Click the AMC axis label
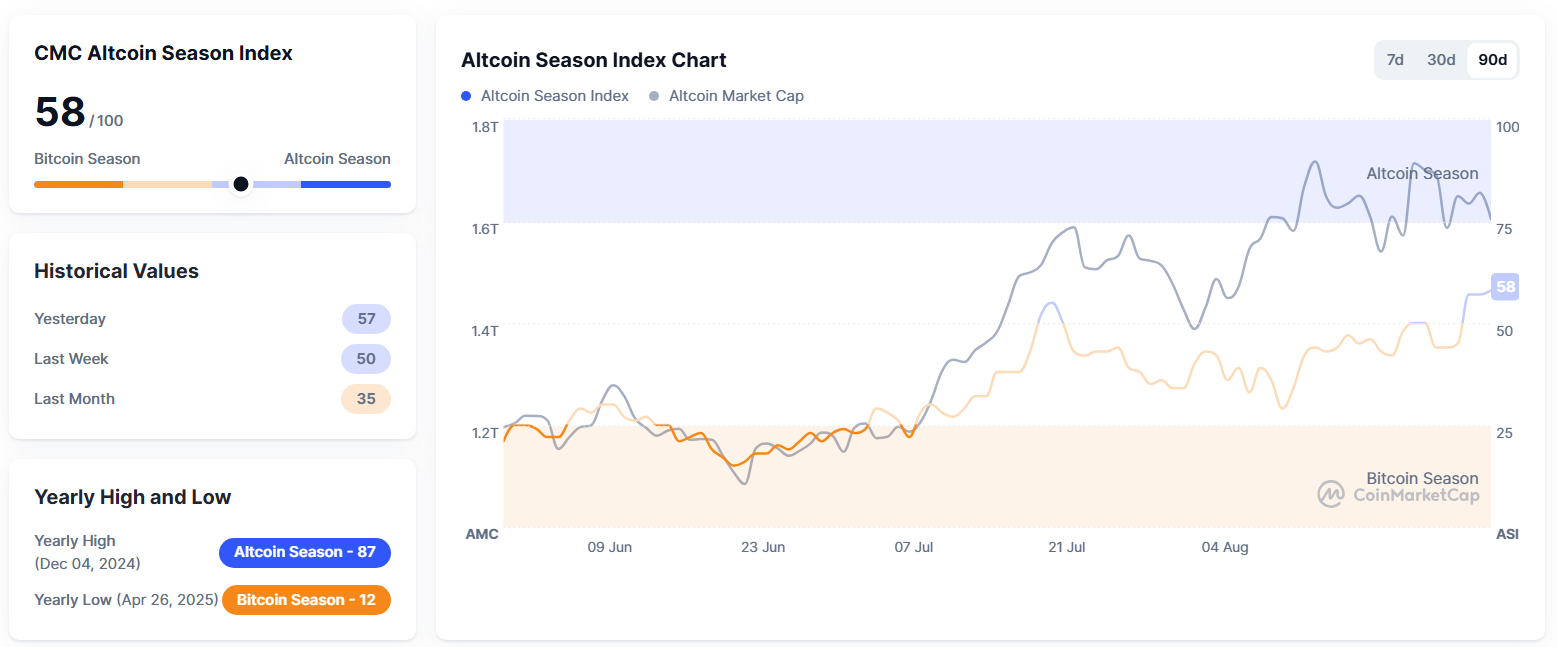 (x=482, y=534)
